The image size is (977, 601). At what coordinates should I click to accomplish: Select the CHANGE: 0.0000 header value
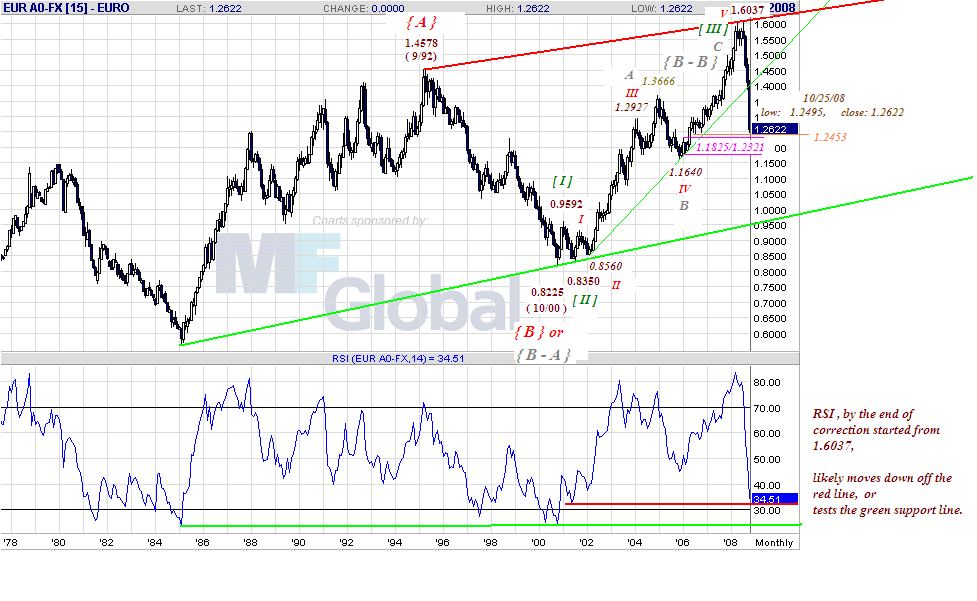pos(364,9)
